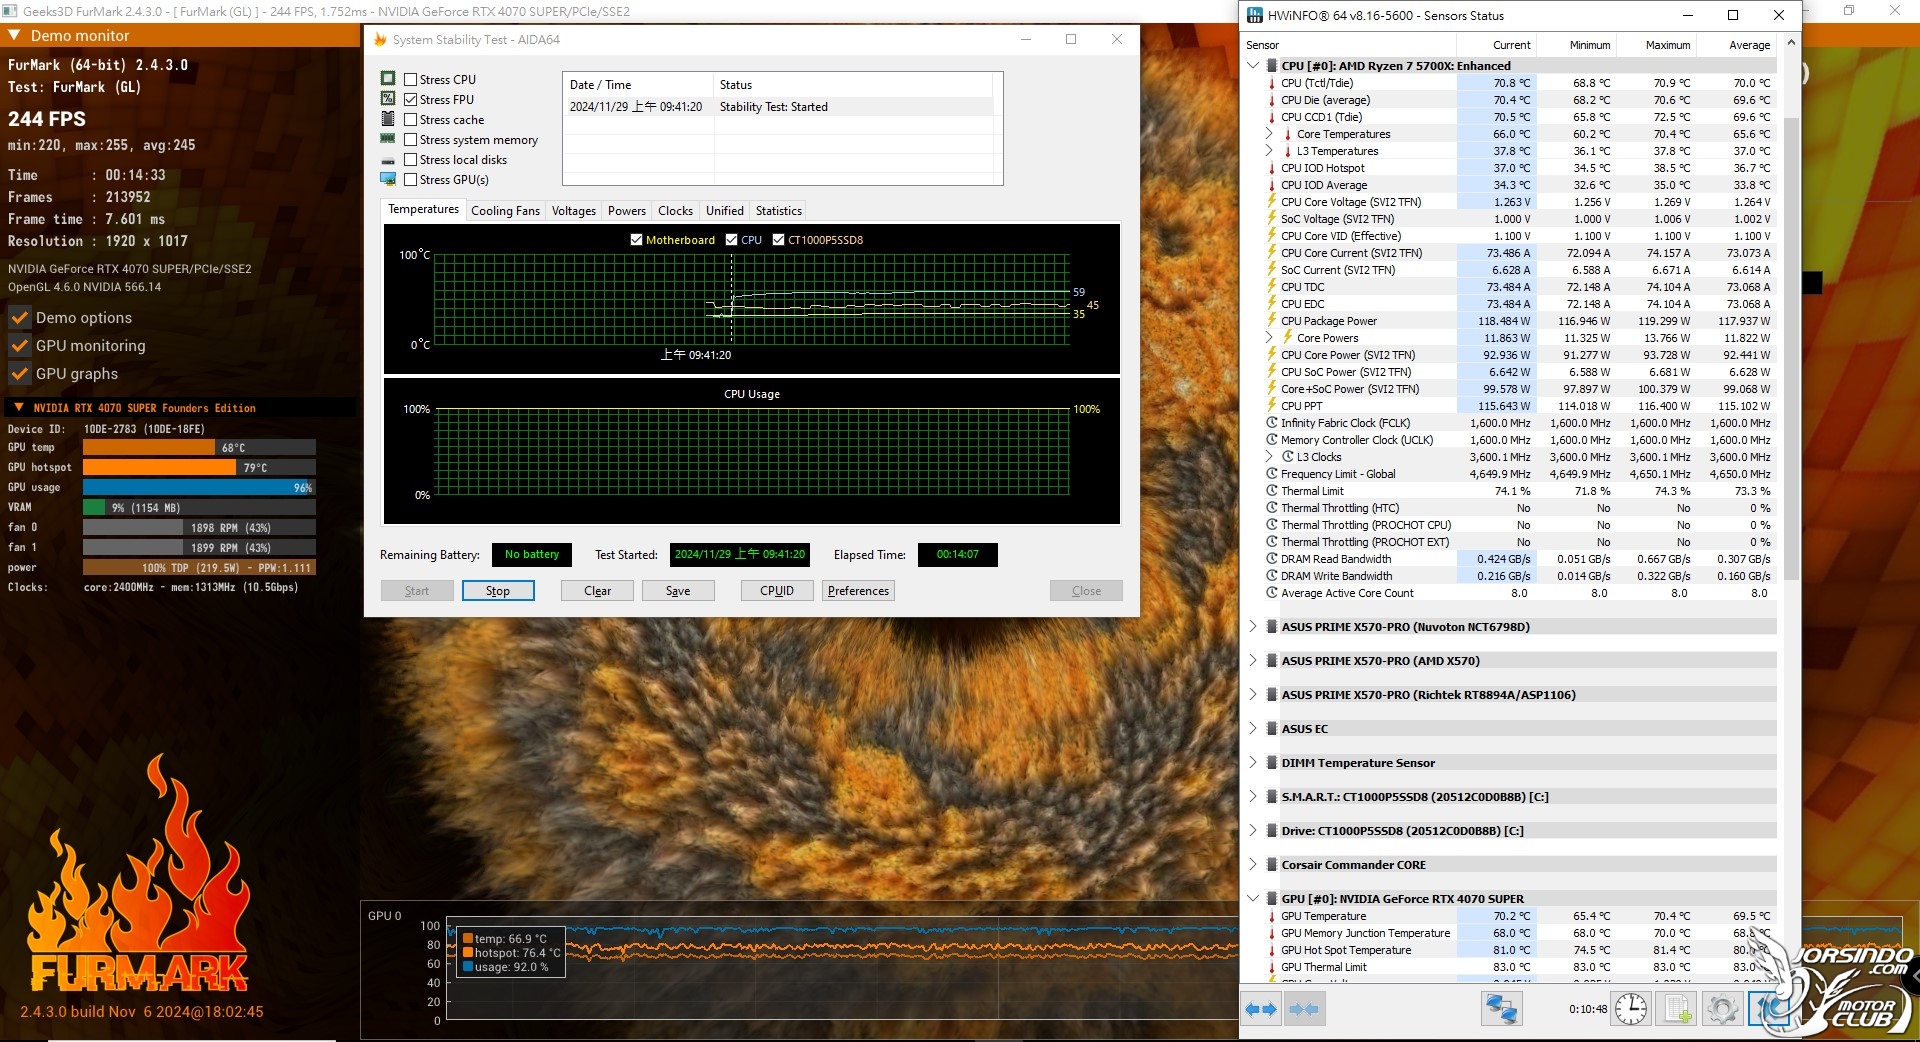Expand ASUS PRIME X570-PRO (Nuvoton NCT6798D) section

point(1253,627)
